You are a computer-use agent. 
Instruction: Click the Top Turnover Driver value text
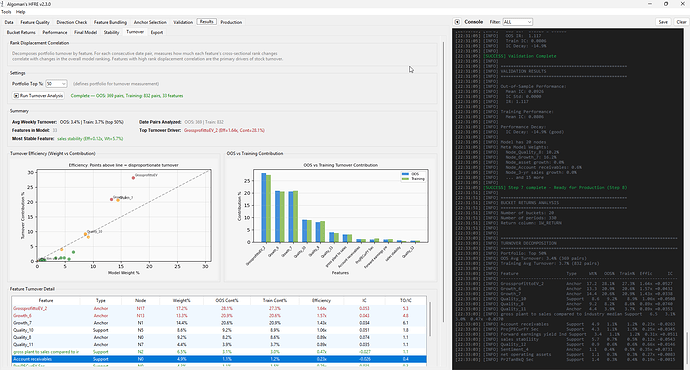[224, 130]
